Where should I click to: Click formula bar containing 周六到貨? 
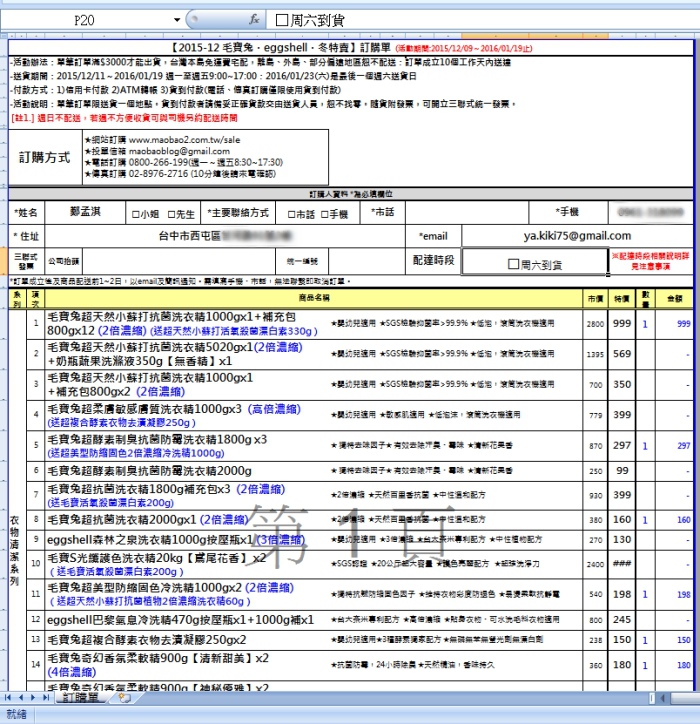(x=483, y=20)
